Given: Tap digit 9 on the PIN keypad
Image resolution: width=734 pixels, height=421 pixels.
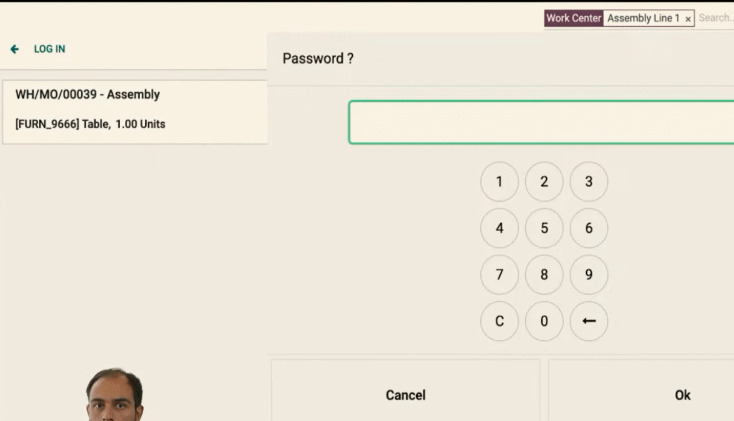Looking at the screenshot, I should [x=588, y=274].
